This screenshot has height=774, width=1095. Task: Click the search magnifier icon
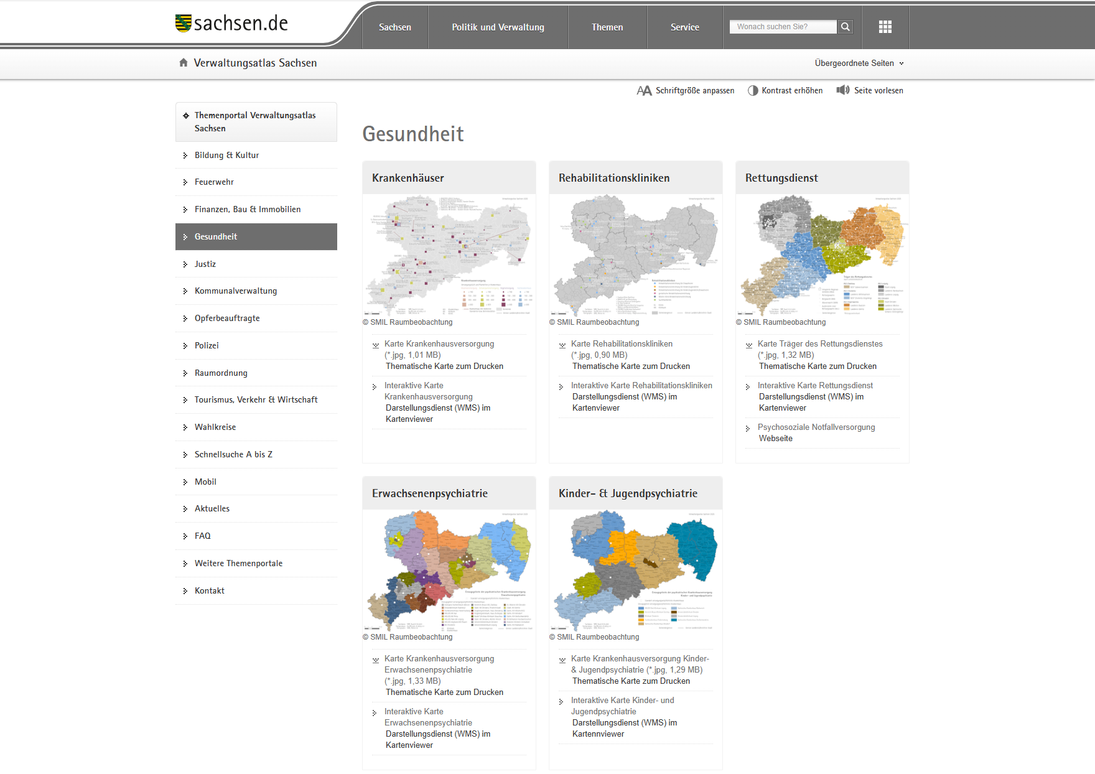tap(845, 26)
